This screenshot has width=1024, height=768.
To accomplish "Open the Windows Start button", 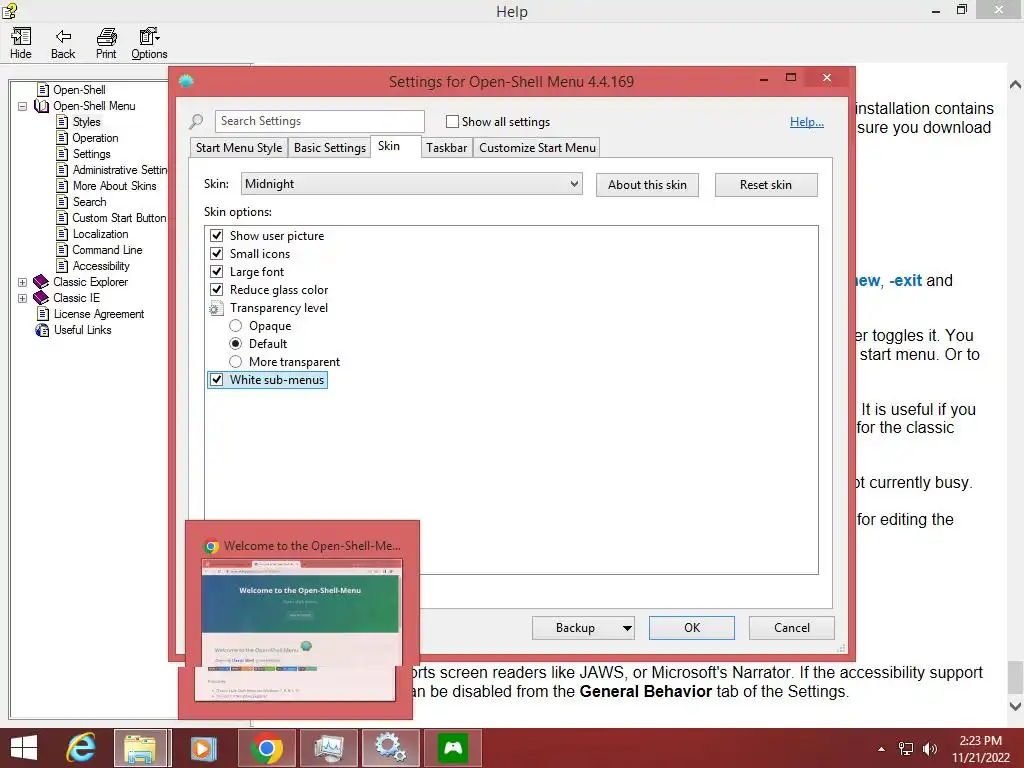I will tap(24, 748).
